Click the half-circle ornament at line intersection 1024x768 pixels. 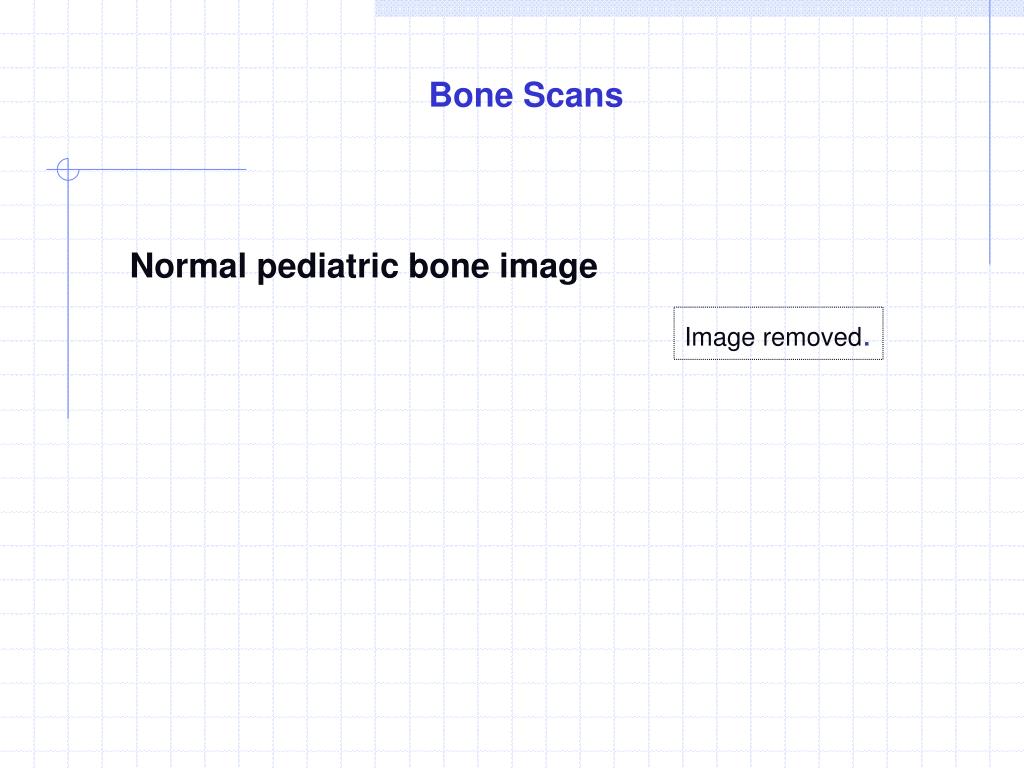point(67,169)
